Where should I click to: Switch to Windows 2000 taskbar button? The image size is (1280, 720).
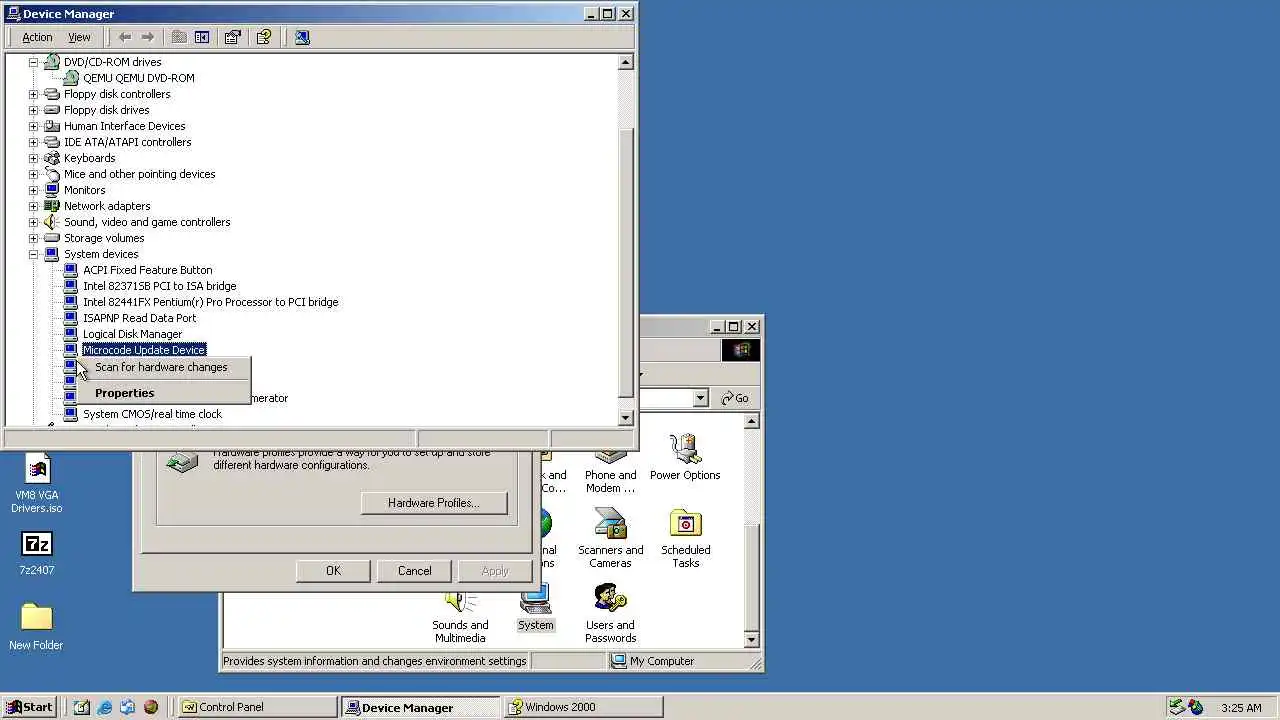[x=583, y=707]
